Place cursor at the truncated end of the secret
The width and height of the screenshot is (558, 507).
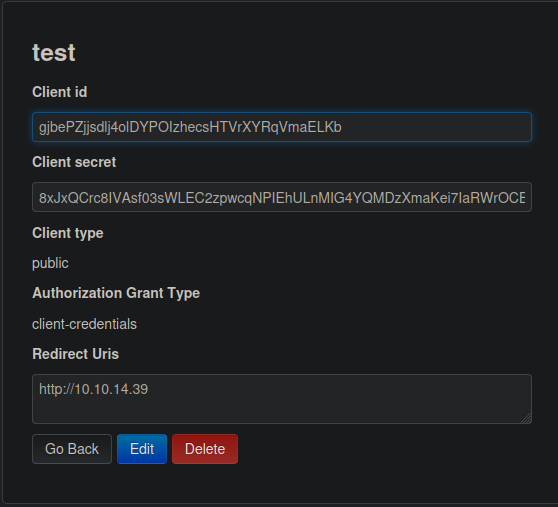coord(525,197)
